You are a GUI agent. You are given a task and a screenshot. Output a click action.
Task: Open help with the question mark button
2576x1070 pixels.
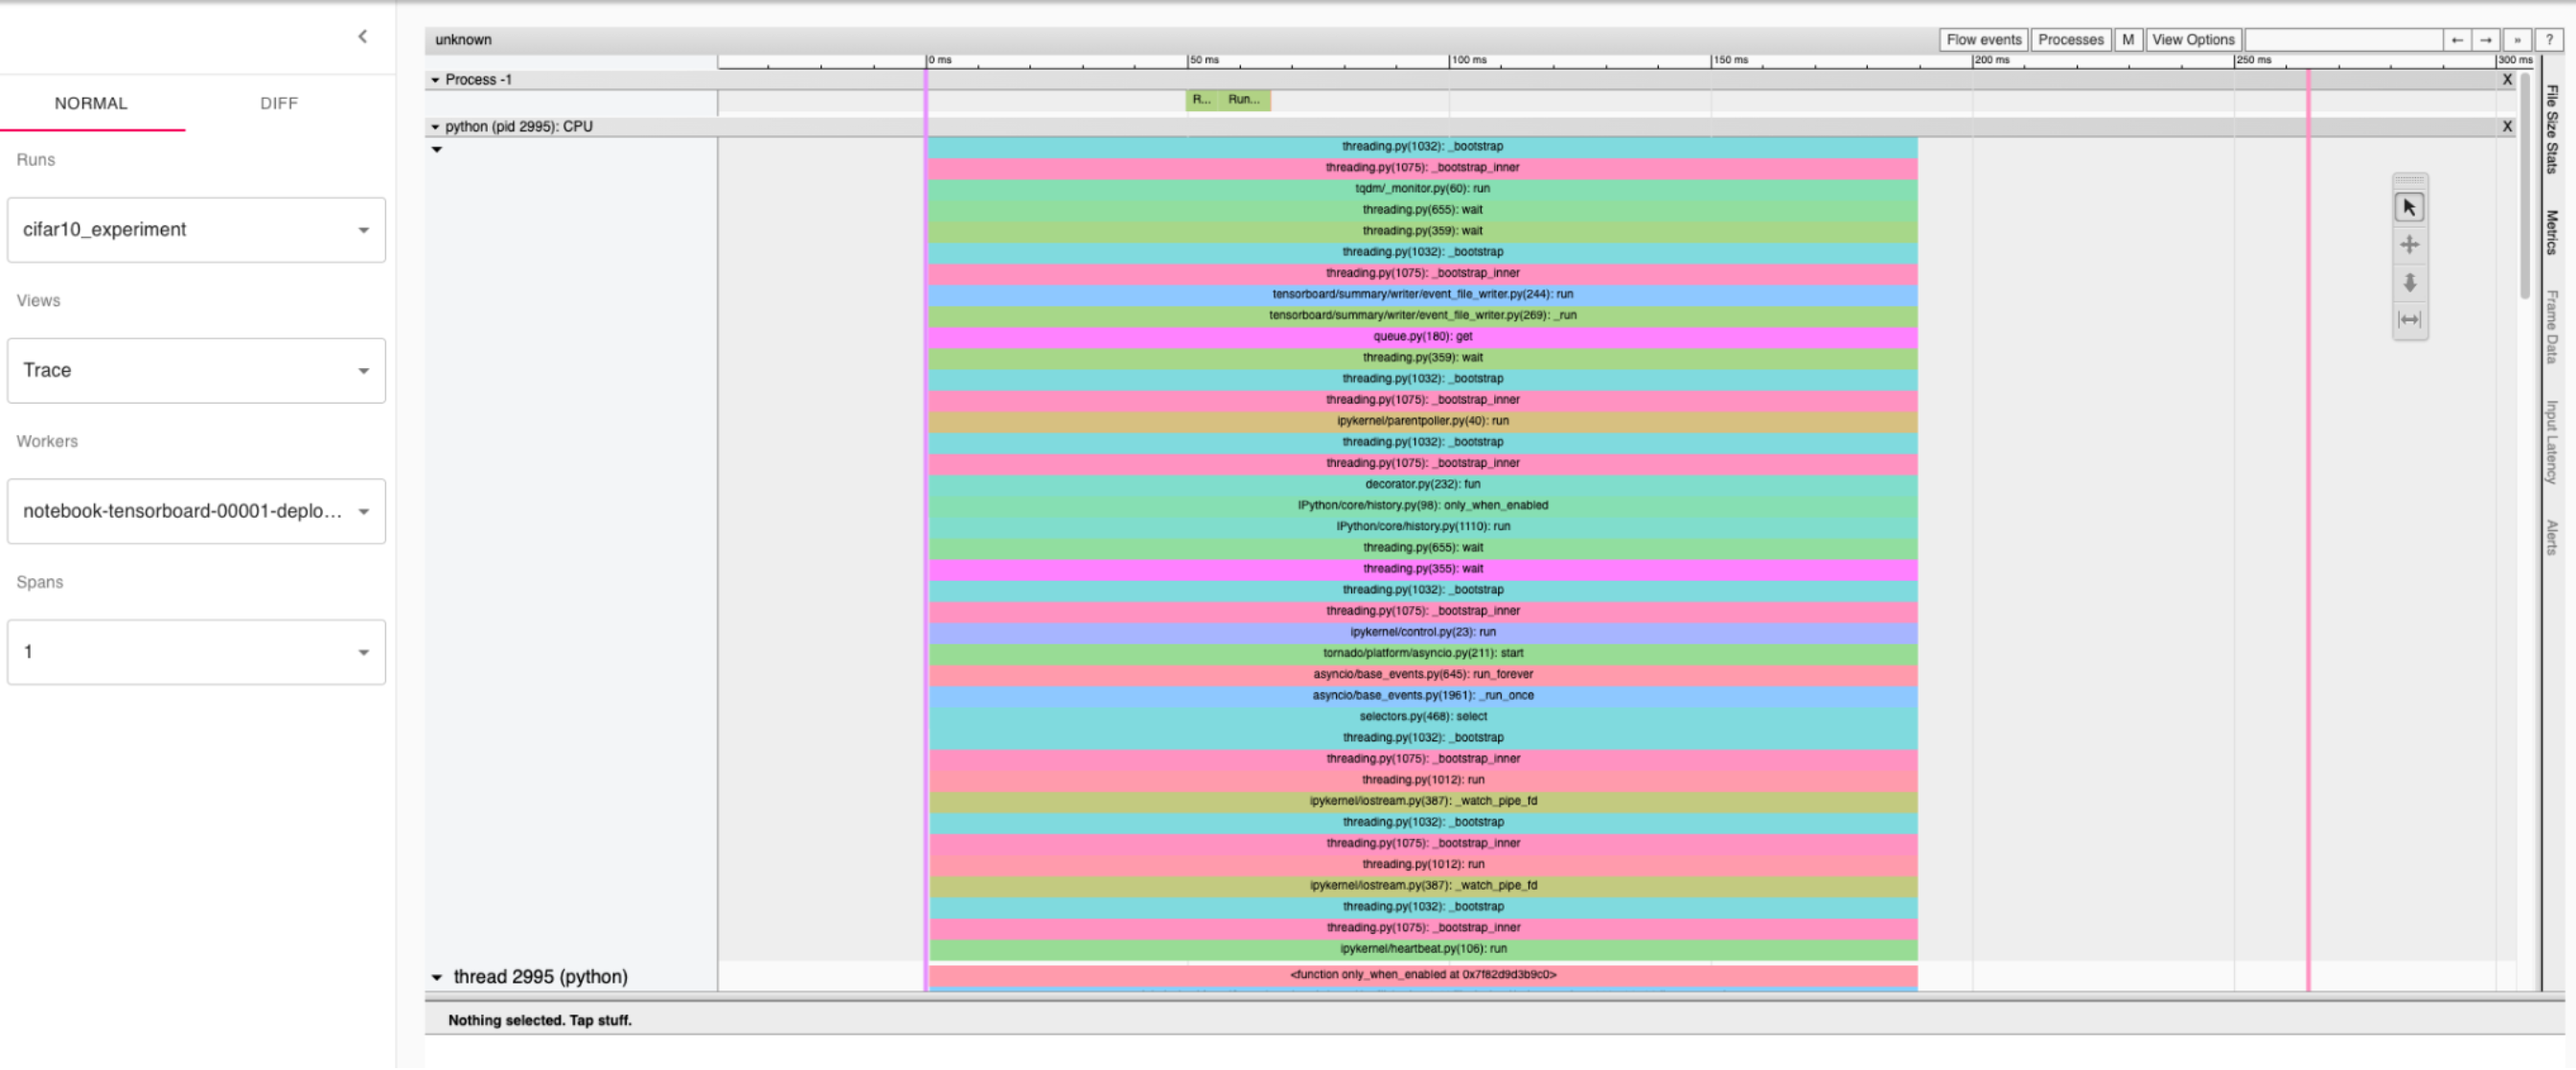tap(2548, 40)
